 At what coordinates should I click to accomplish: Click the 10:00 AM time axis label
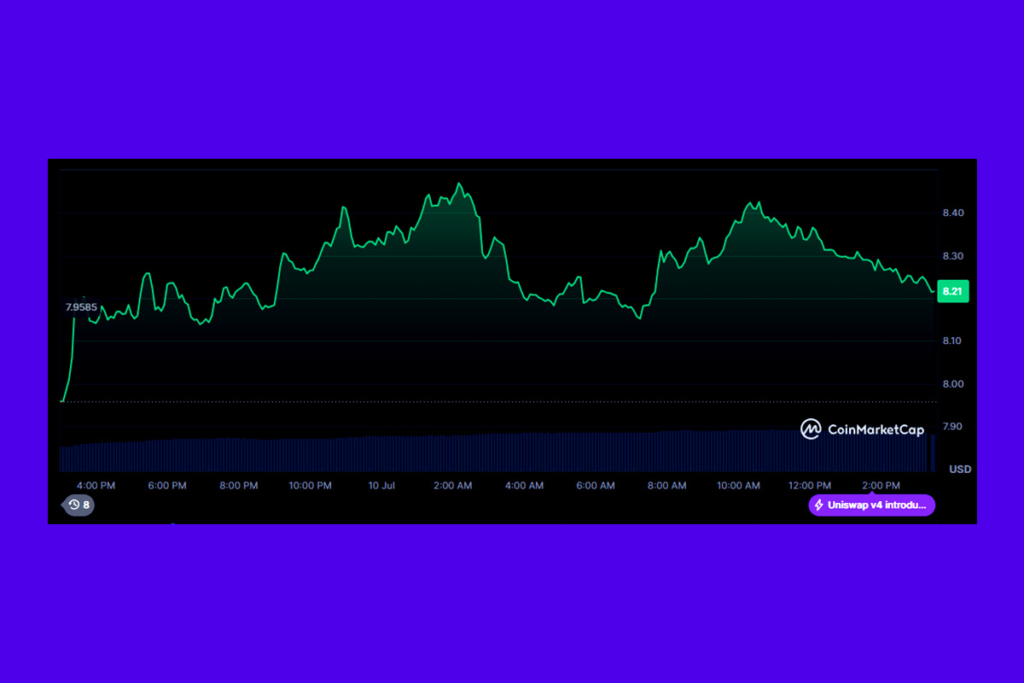(738, 486)
